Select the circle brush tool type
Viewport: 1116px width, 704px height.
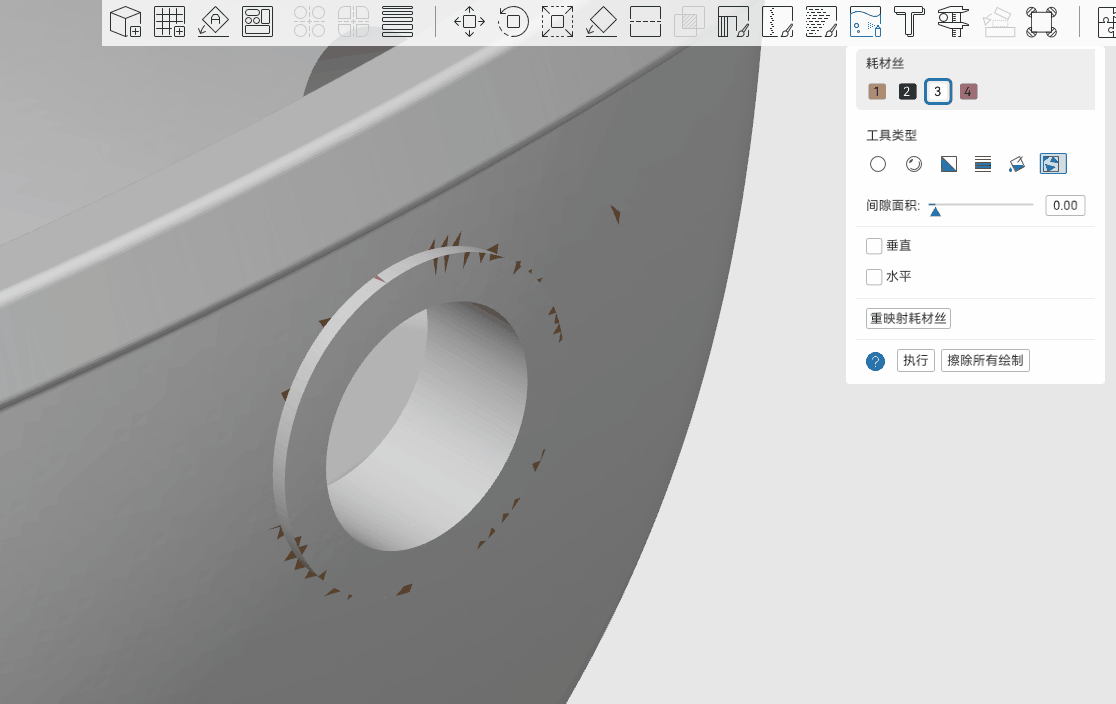[878, 164]
